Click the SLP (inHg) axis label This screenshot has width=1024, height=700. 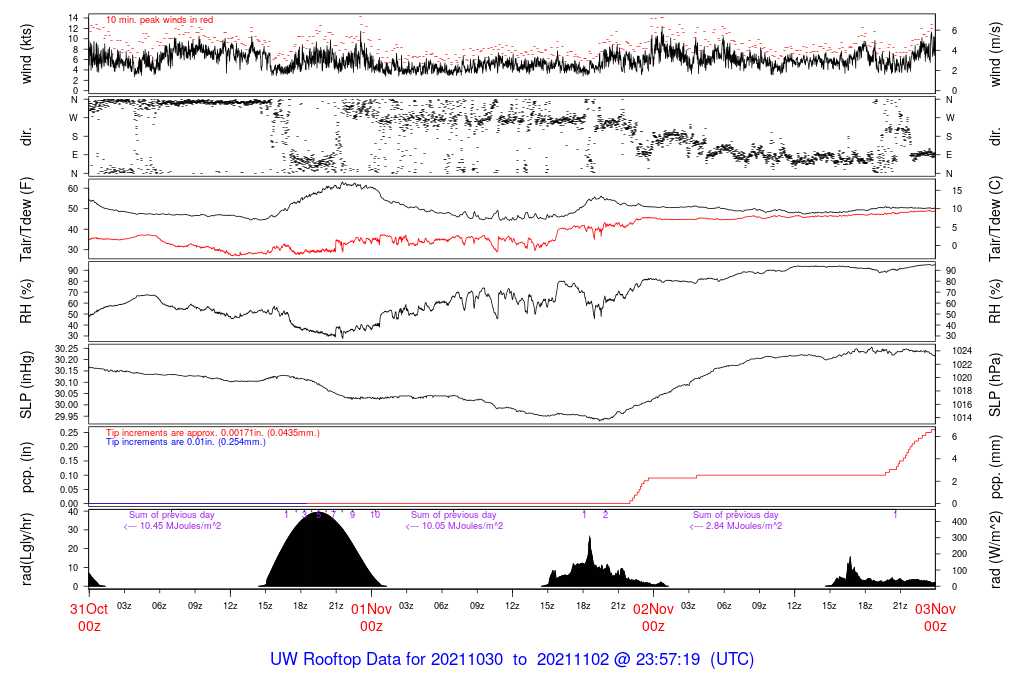27,385
